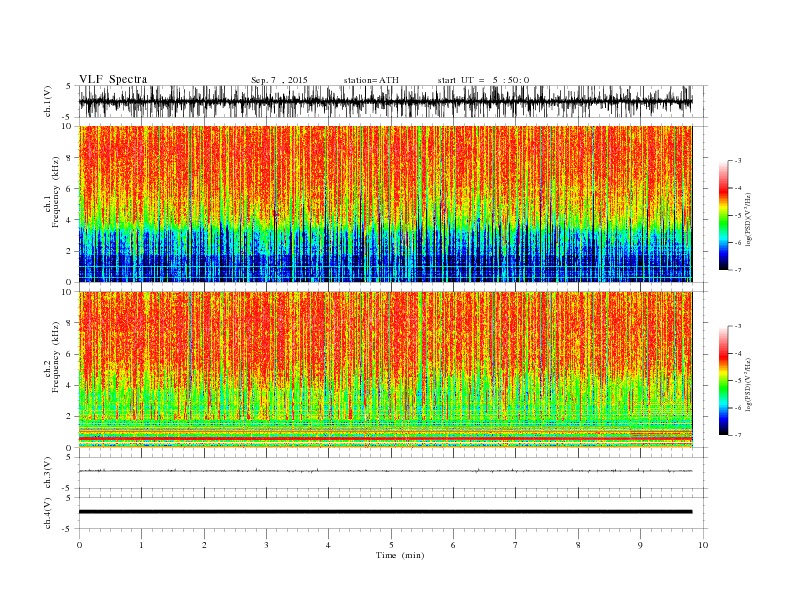Click the time-axis tick label '10'
792x612 pixels.
[x=703, y=545]
